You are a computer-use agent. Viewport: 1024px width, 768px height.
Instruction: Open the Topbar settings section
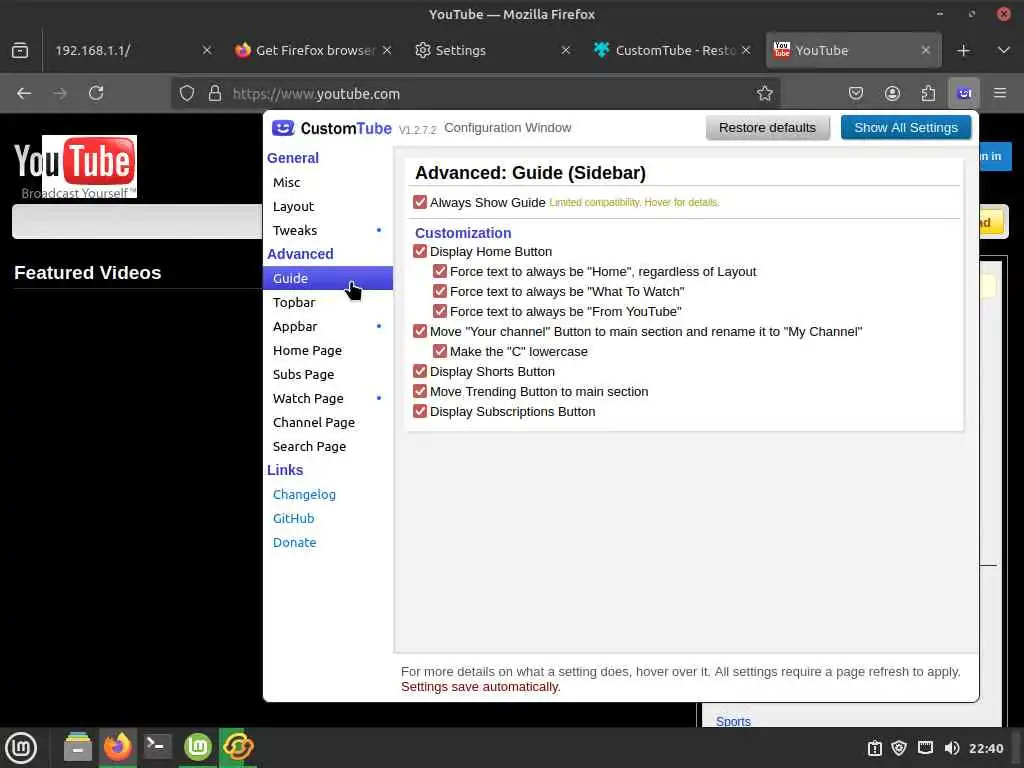(x=328, y=302)
